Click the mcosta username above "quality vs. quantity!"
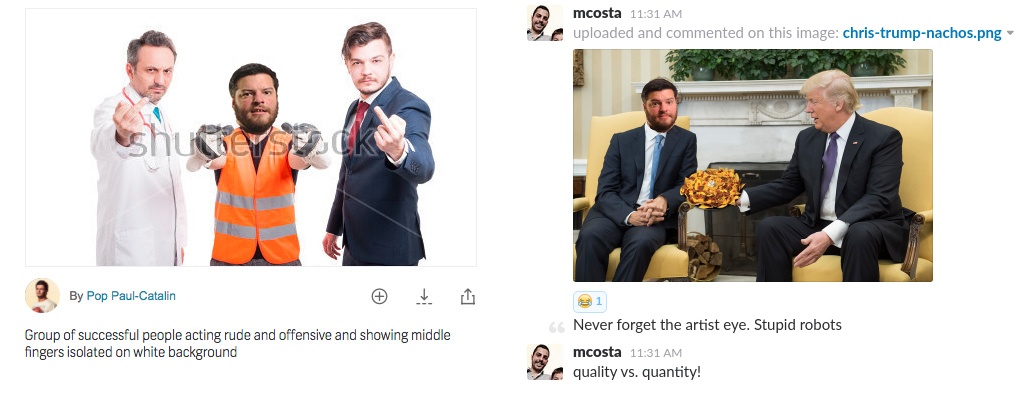Screen dimensions: 1024x402 click(597, 352)
